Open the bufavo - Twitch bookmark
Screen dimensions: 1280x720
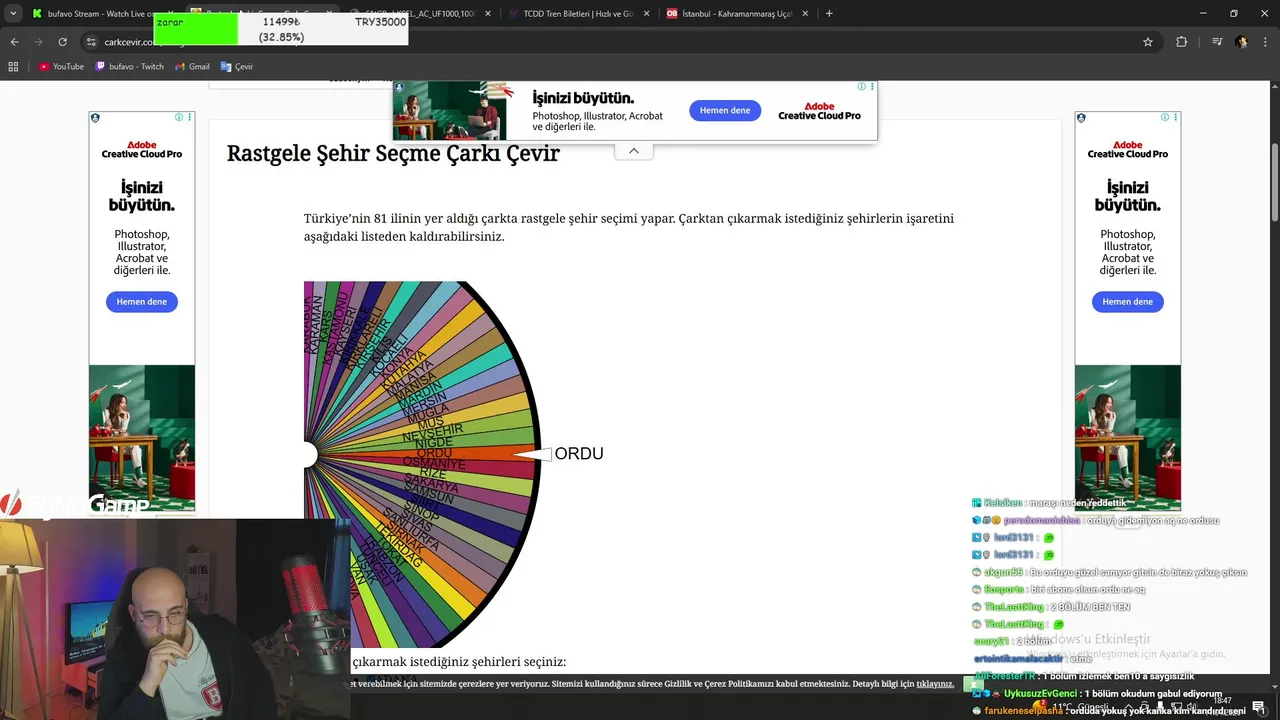click(x=130, y=67)
